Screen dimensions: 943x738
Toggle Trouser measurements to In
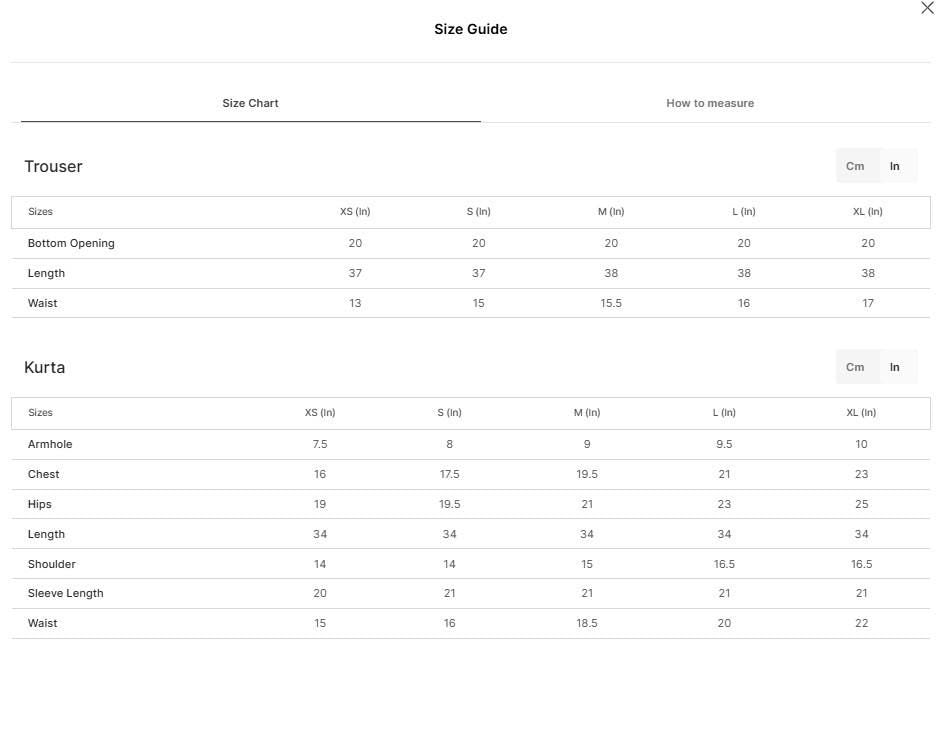click(x=894, y=166)
